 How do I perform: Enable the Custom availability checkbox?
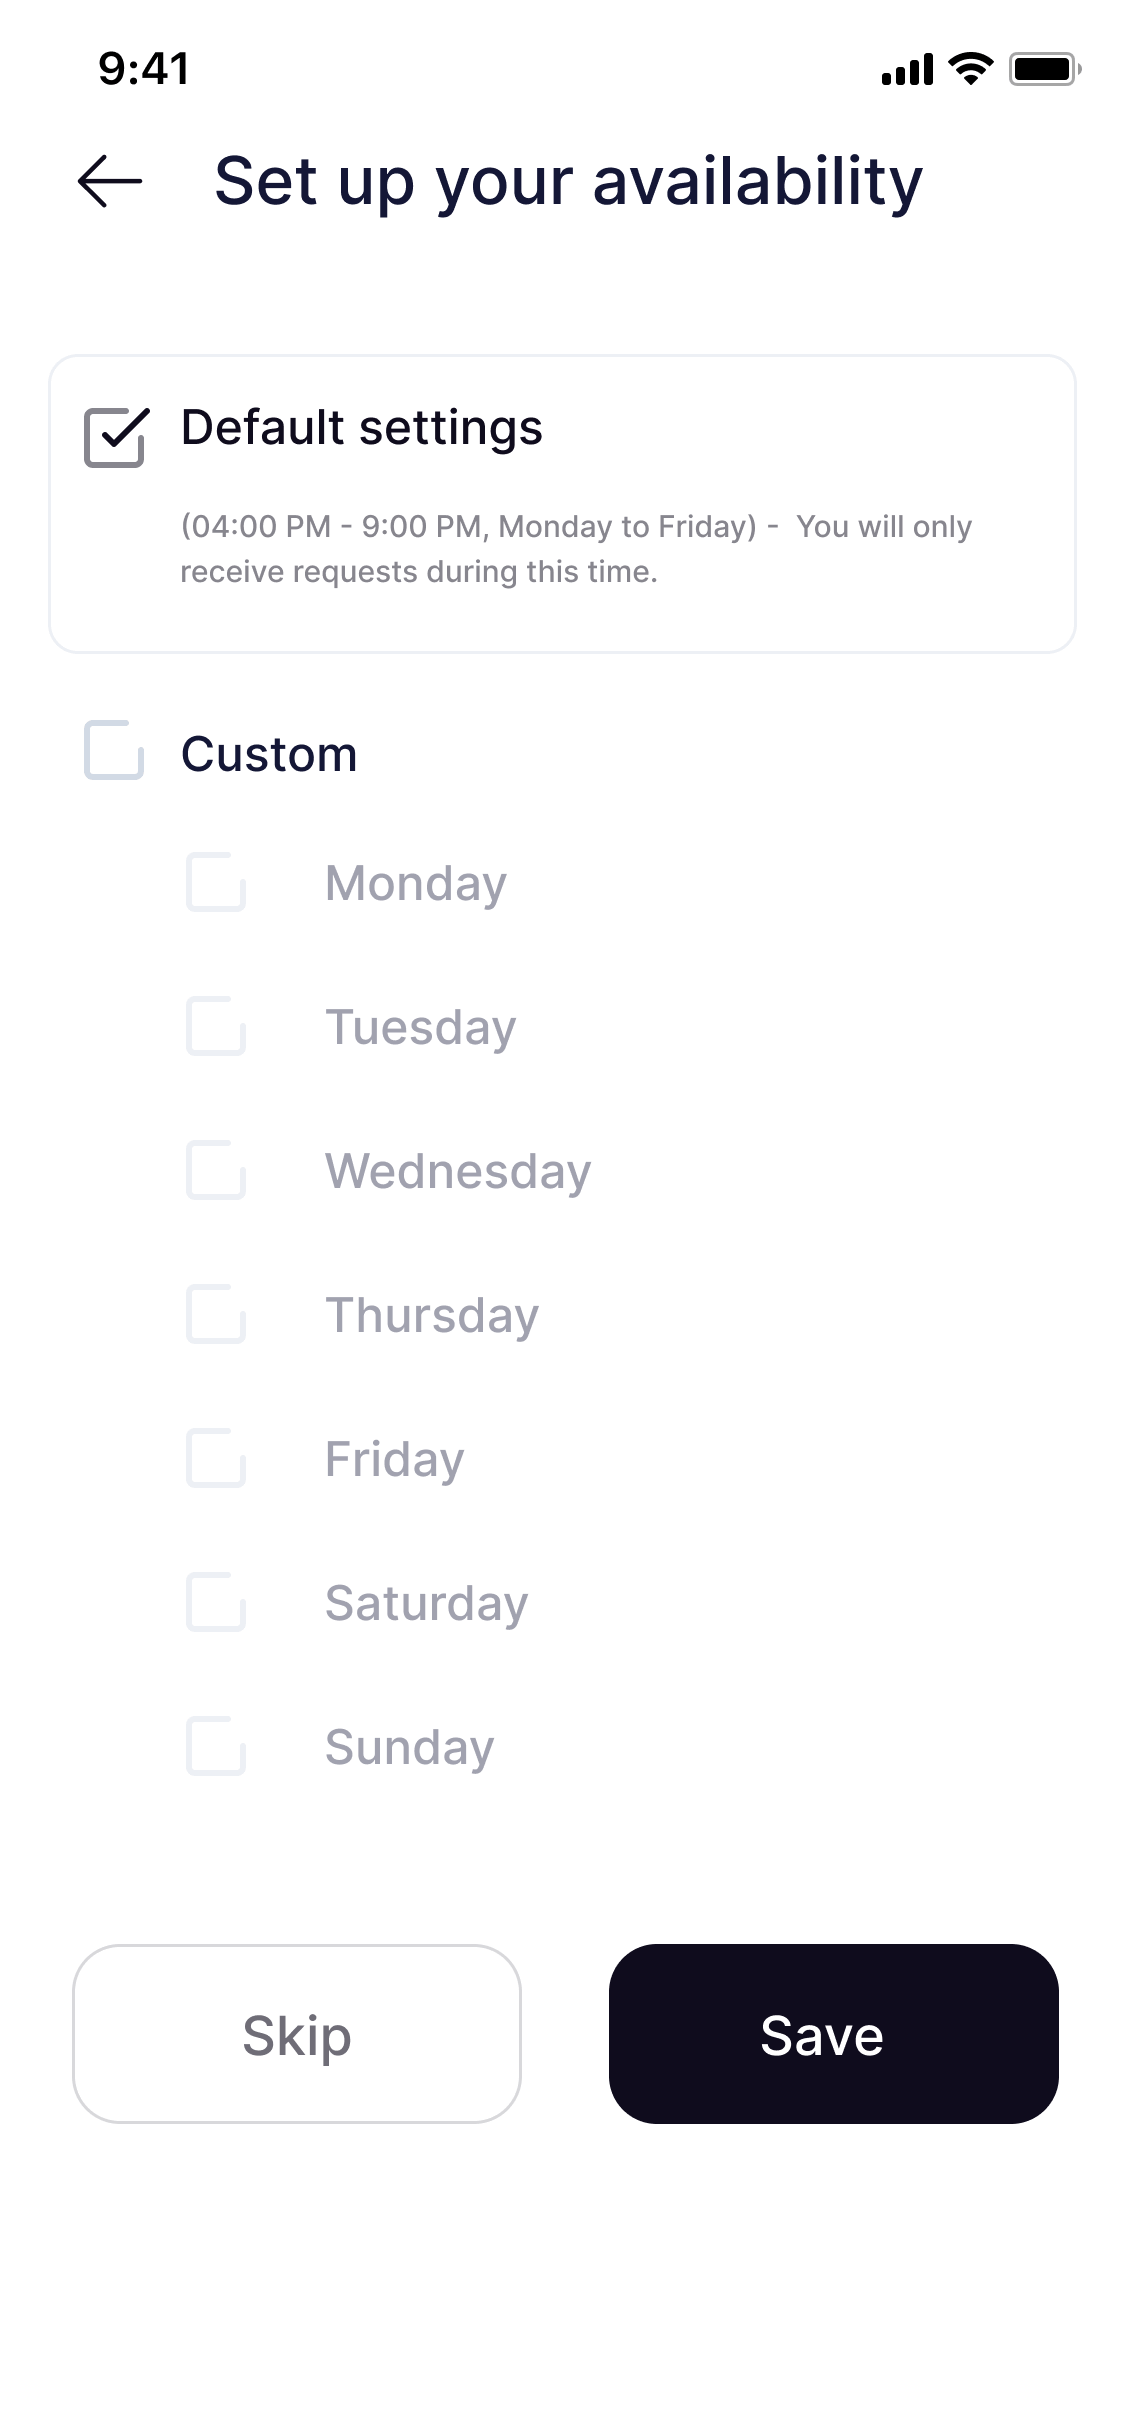(x=114, y=750)
